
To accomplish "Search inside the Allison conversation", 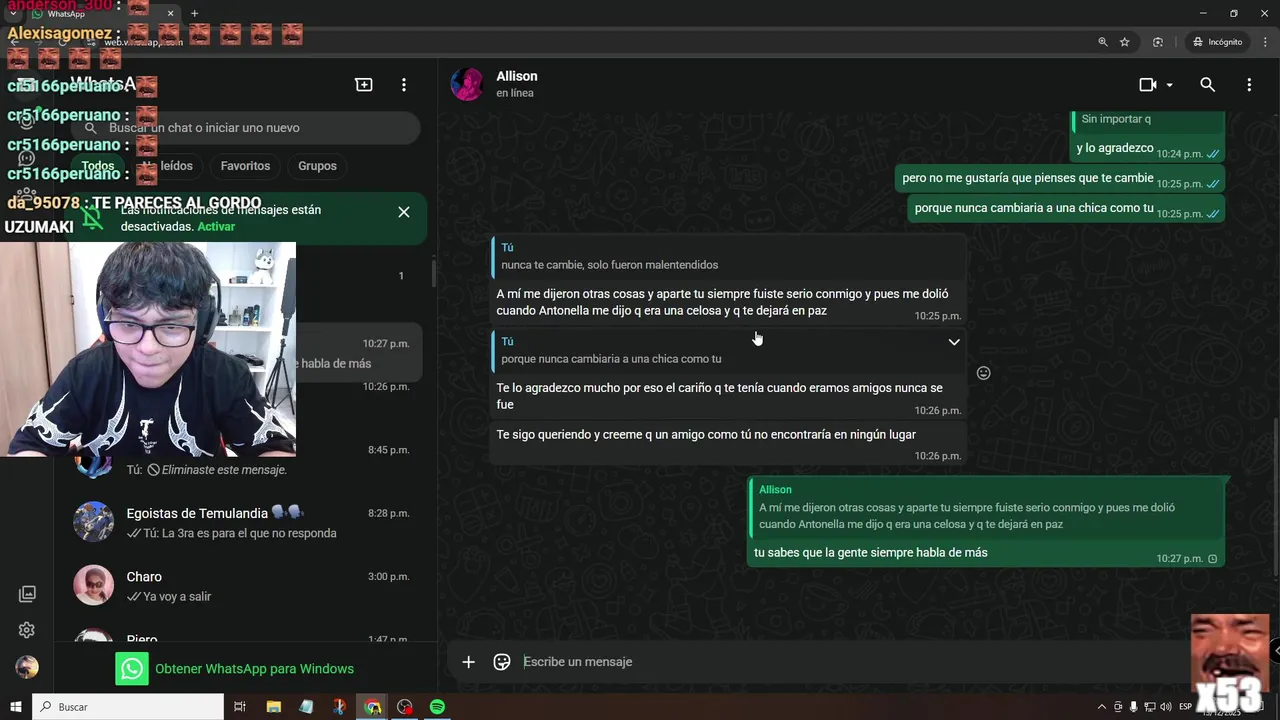I will (x=1208, y=85).
